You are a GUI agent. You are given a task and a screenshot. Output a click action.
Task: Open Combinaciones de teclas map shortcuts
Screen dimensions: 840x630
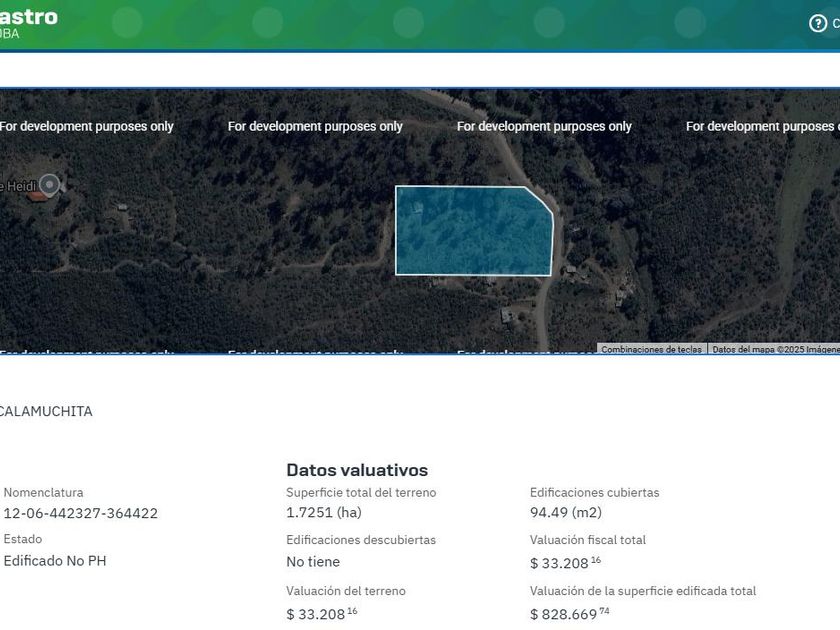[651, 349]
